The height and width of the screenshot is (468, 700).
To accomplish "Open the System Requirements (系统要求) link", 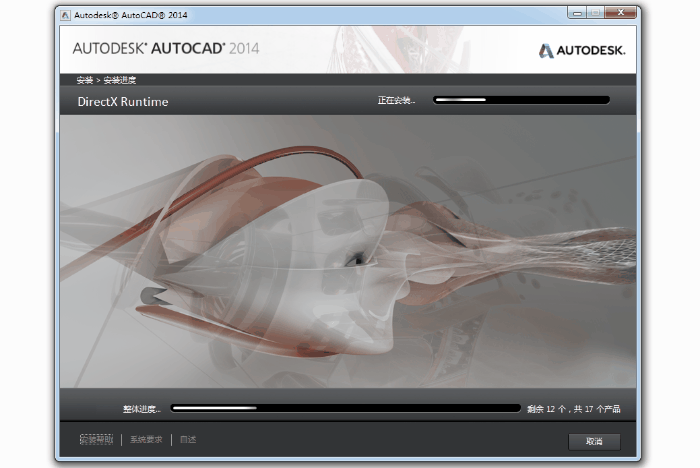I will (x=146, y=439).
